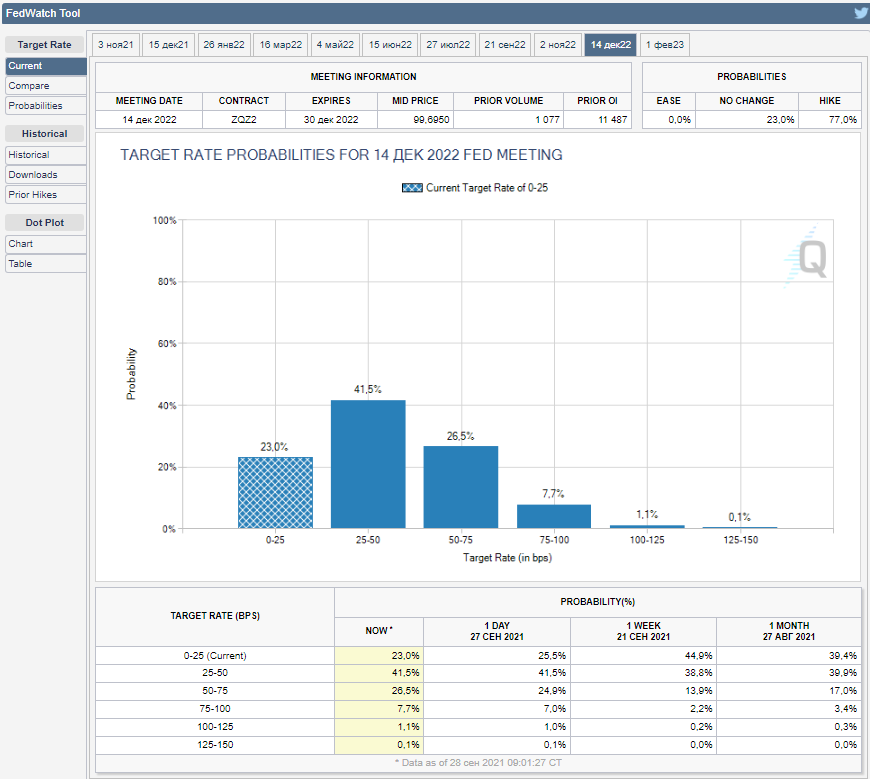Click the NO CHANGE 23,0% cell
This screenshot has width=870, height=779.
[x=747, y=120]
